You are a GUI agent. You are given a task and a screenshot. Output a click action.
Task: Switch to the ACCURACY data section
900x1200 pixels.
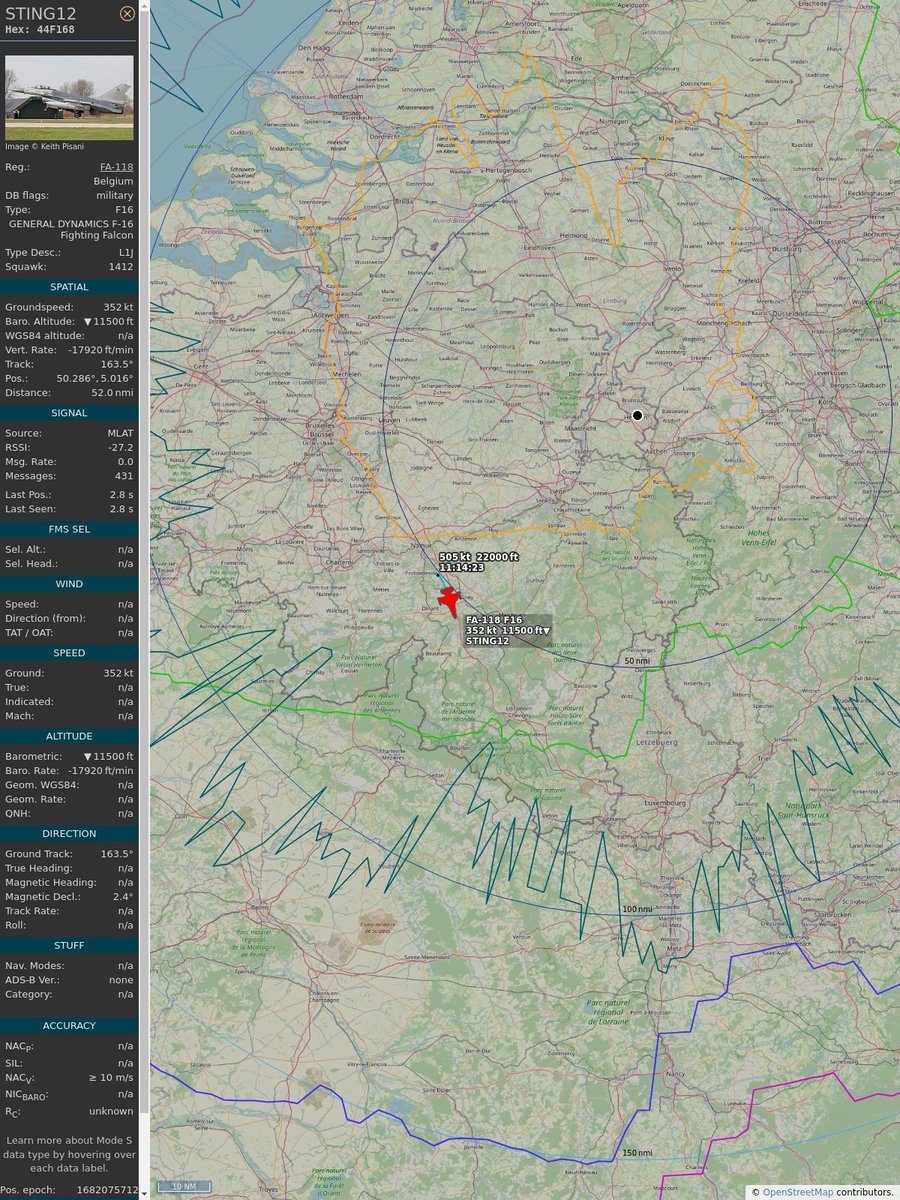click(69, 1025)
